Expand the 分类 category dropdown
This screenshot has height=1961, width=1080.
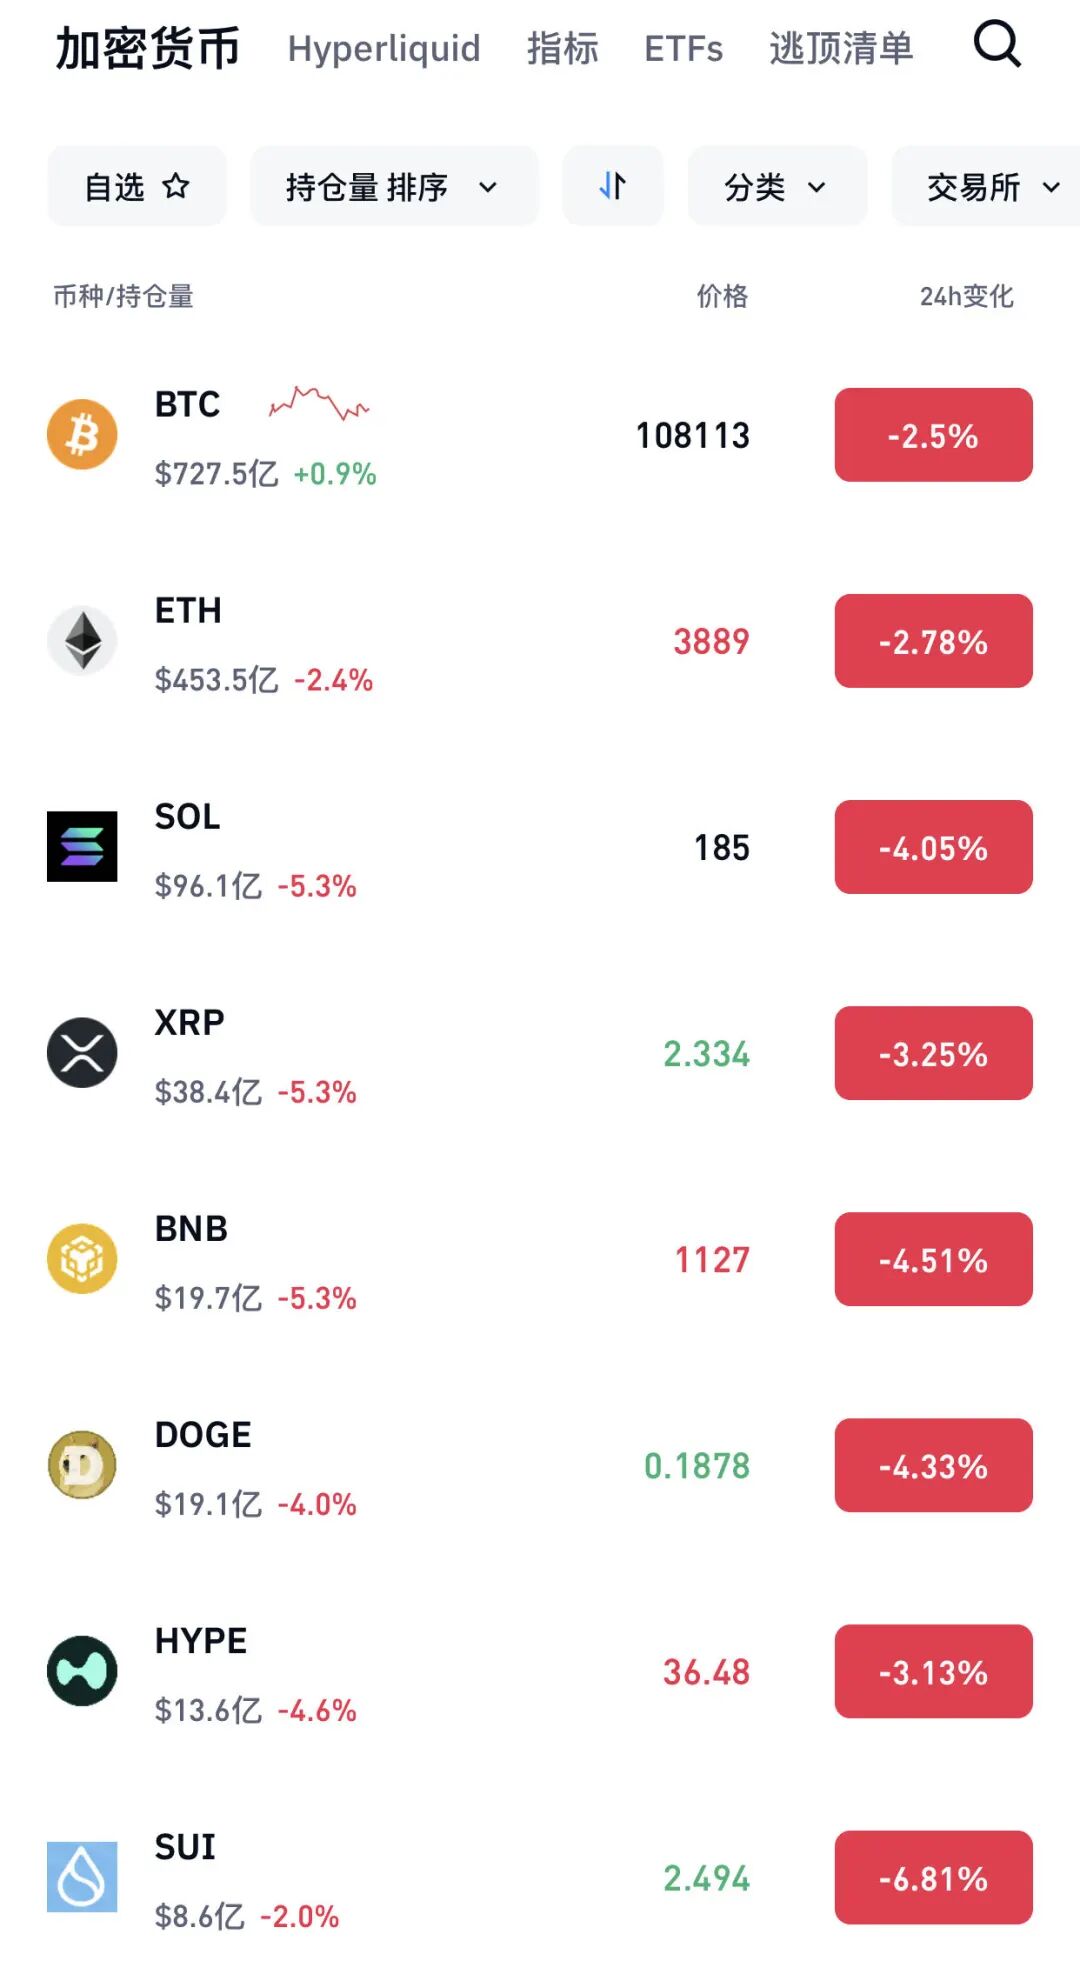pos(776,187)
